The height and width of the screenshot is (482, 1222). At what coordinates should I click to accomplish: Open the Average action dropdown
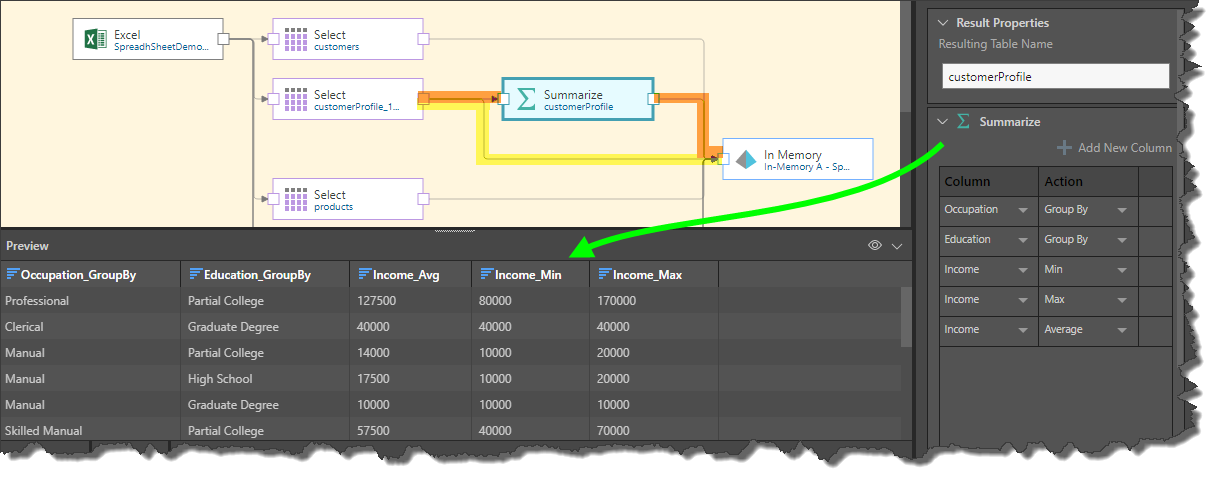point(1122,330)
